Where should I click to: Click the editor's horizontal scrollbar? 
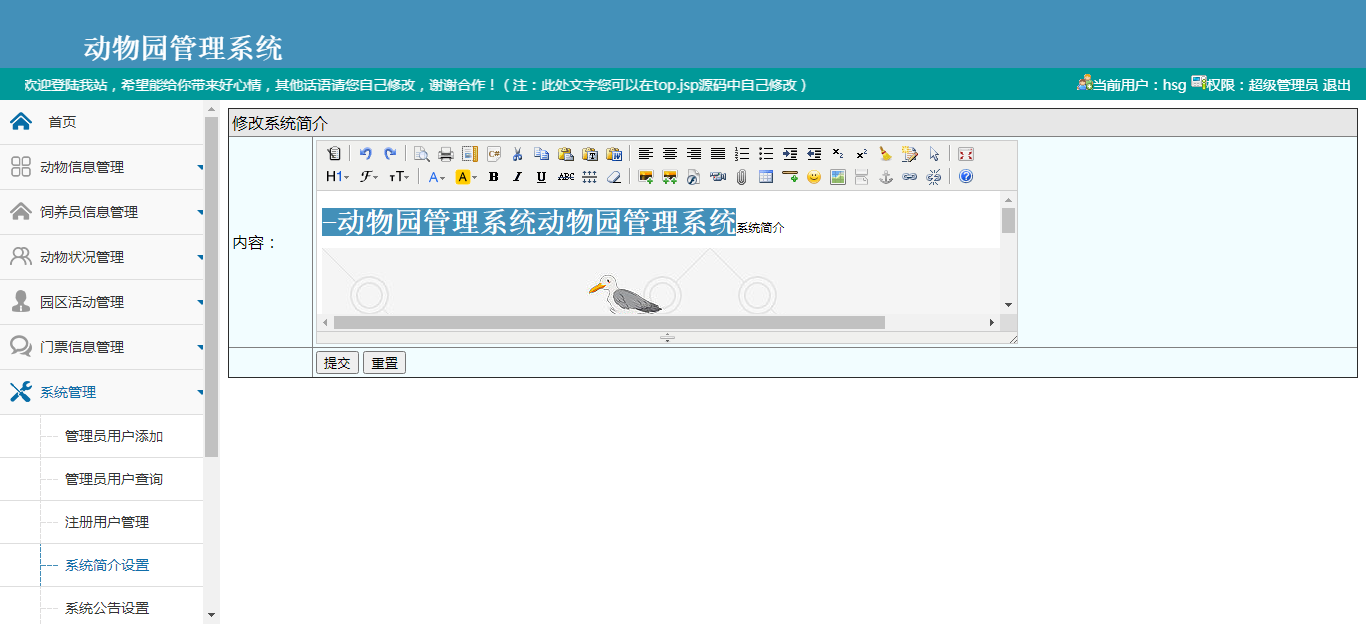click(x=608, y=322)
